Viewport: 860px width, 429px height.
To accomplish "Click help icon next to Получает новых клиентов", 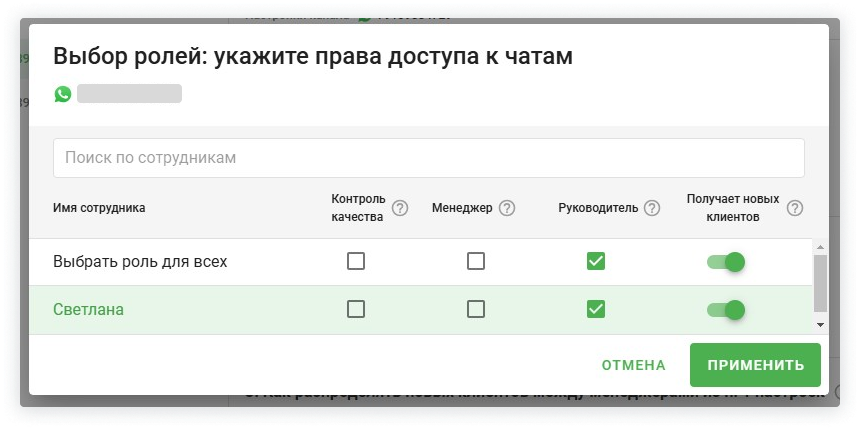I will tap(795, 208).
